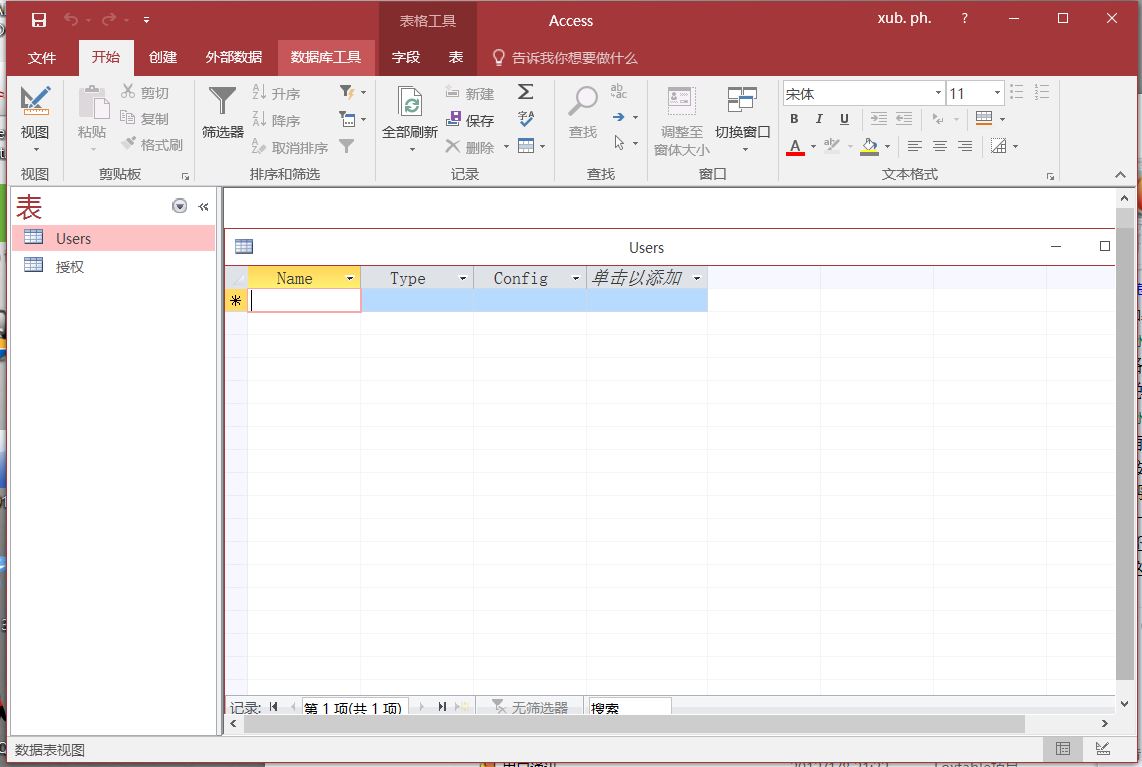Click 保存 (Save record) in the 记录 group
Viewport: 1142px width, 767px height.
[470, 119]
